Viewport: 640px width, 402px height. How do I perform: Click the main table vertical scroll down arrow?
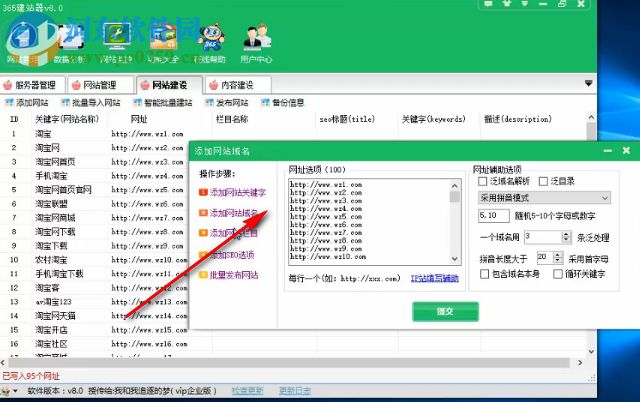point(591,351)
